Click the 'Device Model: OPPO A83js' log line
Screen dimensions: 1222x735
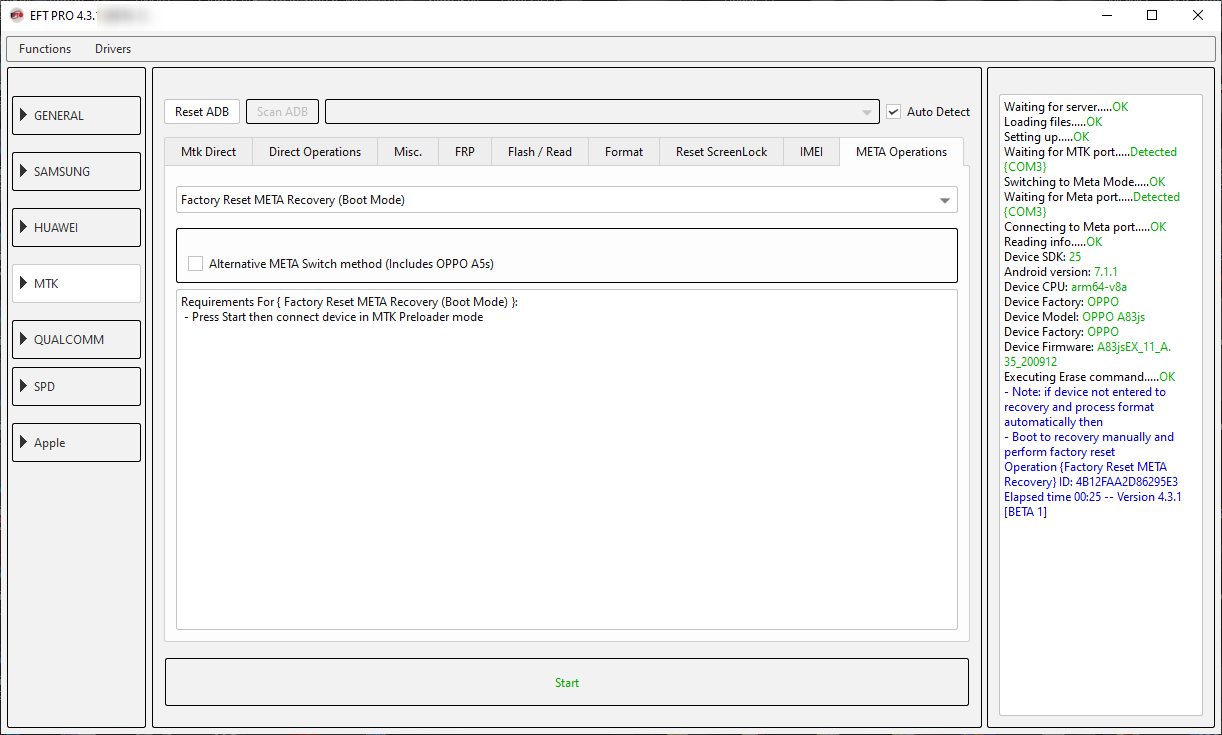[x=1074, y=317]
